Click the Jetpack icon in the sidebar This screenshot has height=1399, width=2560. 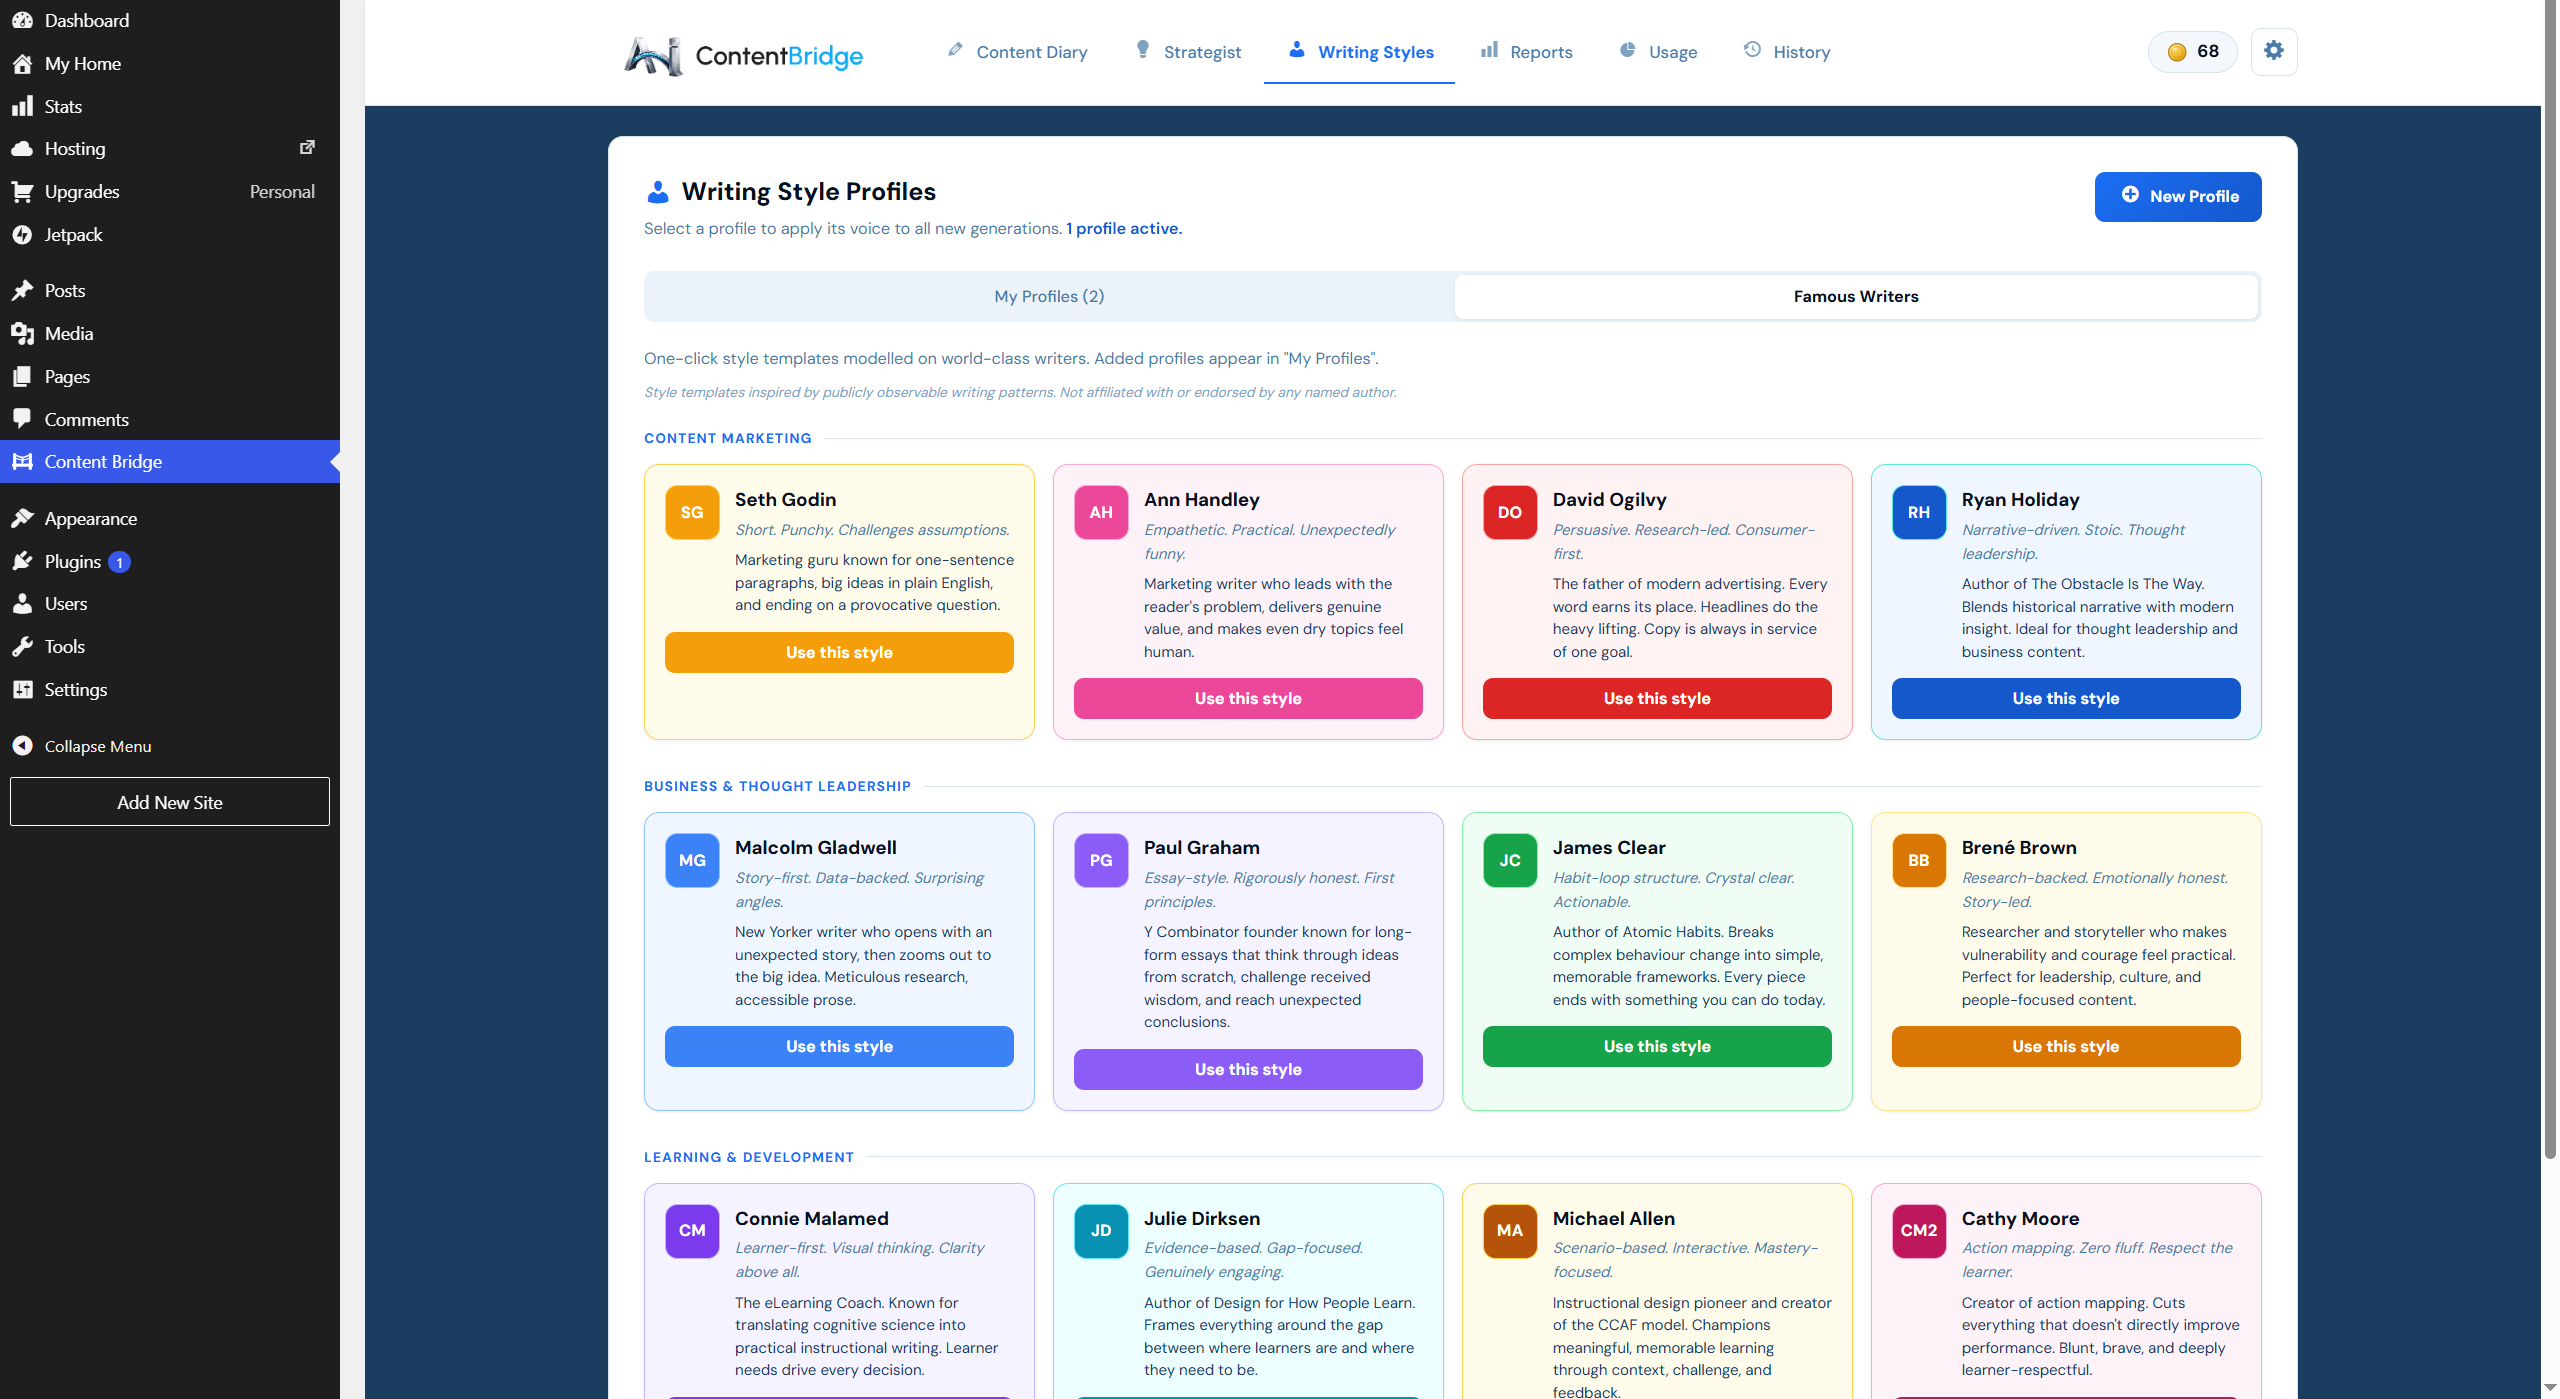22,235
